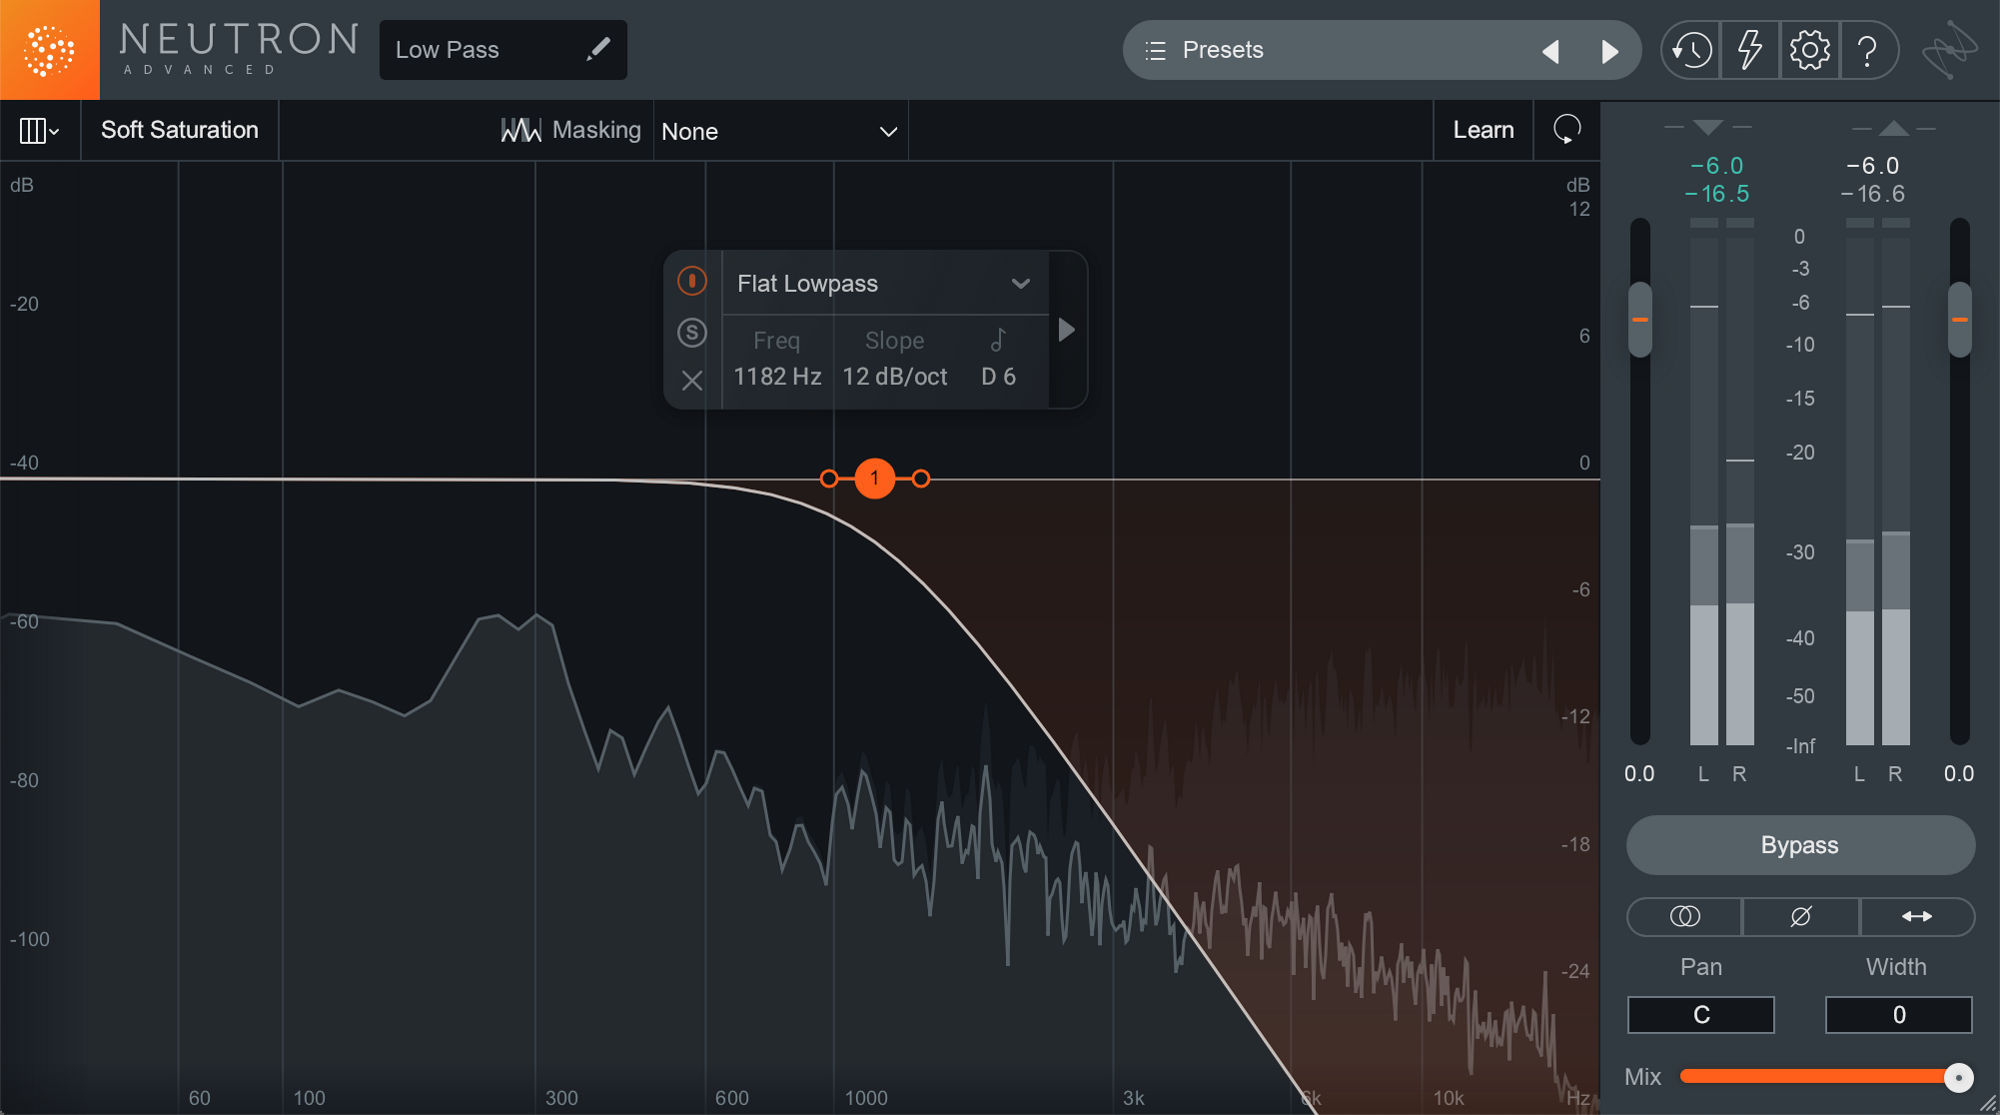This screenshot has width=2000, height=1115.
Task: Toggle band 1 power button
Action: (692, 281)
